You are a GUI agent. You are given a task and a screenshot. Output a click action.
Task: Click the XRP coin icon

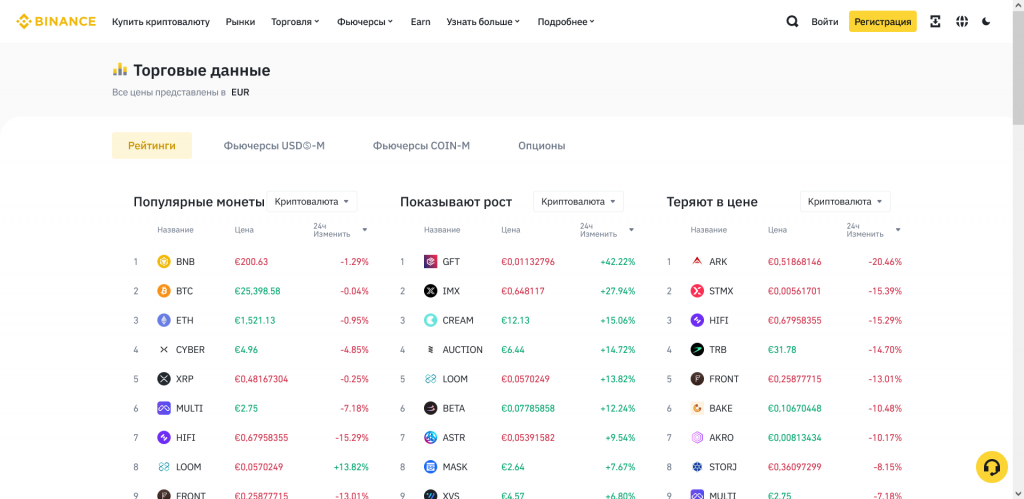click(164, 379)
